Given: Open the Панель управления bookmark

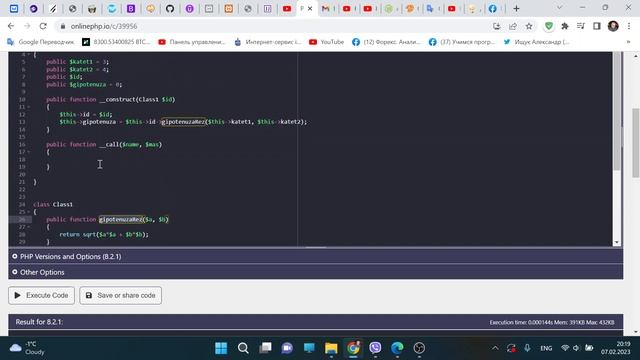Looking at the screenshot, I should (x=192, y=42).
